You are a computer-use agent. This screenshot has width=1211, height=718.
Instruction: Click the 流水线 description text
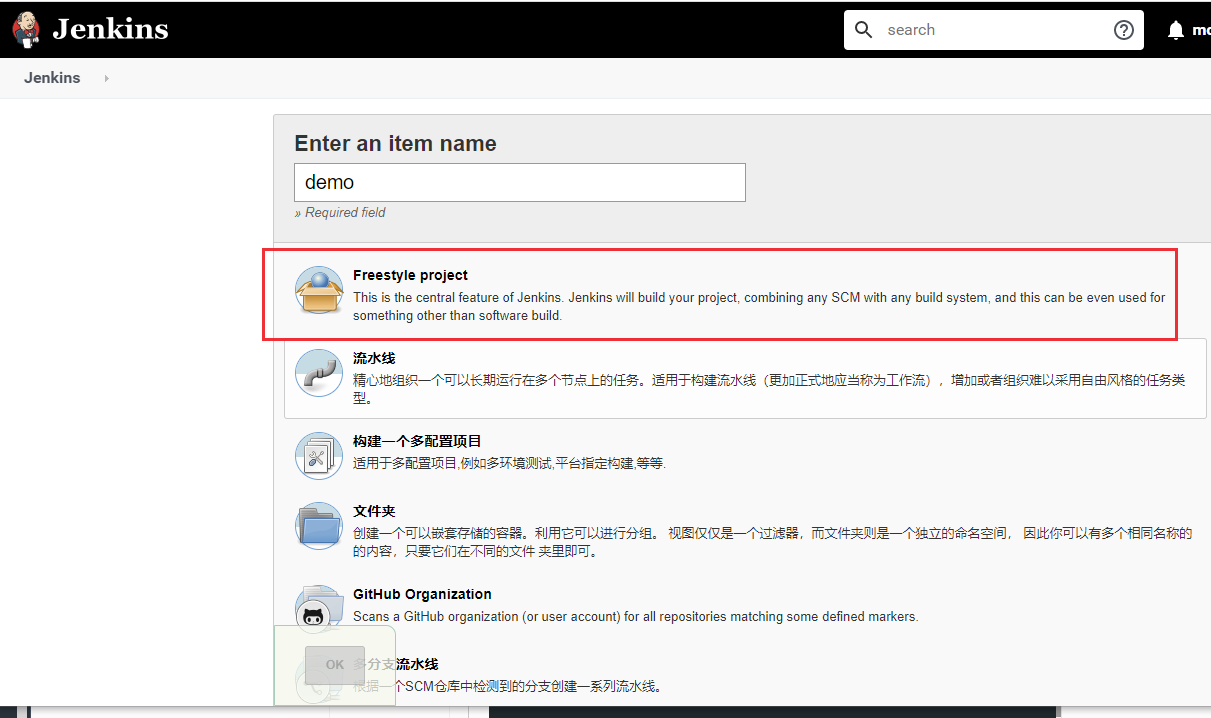[x=769, y=389]
